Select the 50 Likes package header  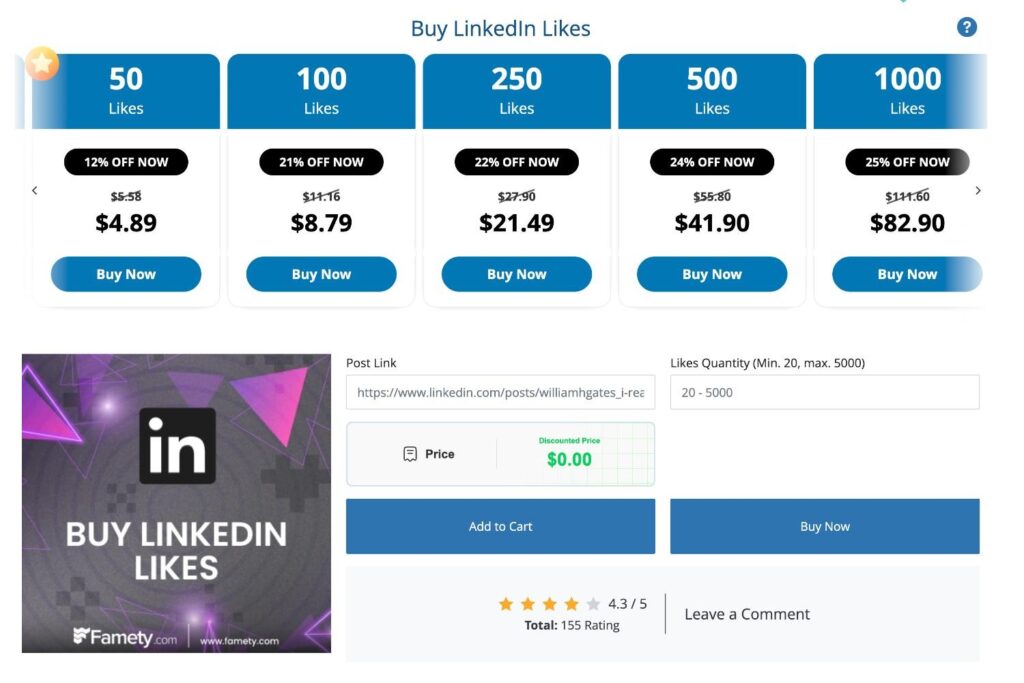pos(126,90)
